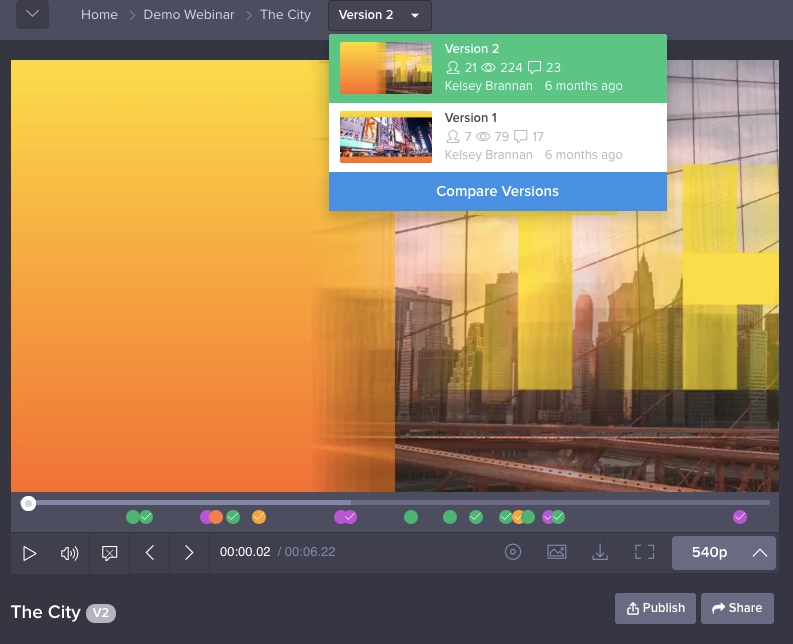Click the Publish button
This screenshot has width=793, height=644.
[x=655, y=608]
